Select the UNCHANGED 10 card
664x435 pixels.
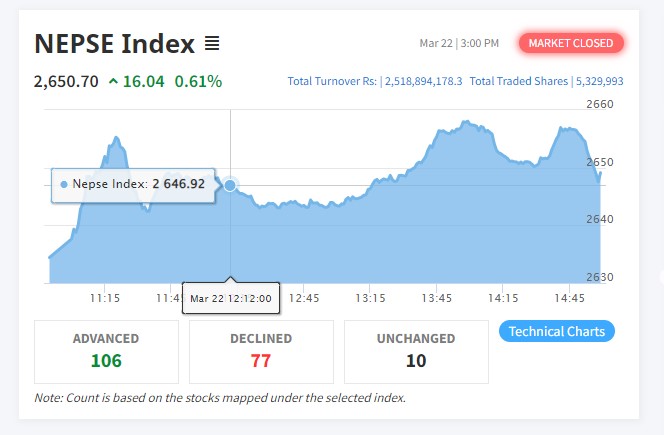click(416, 352)
